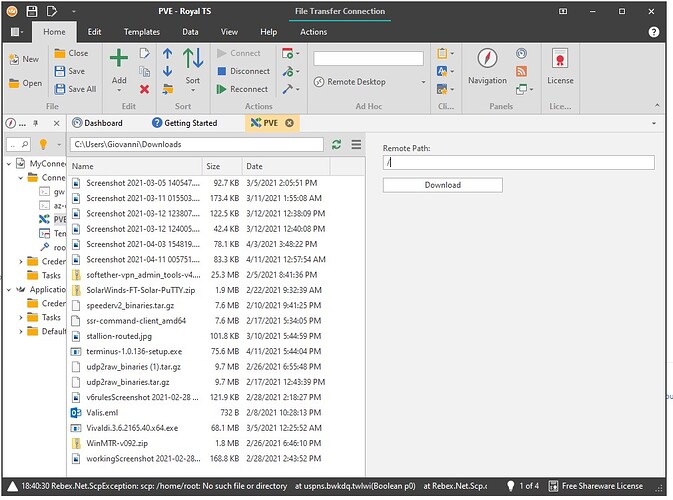The height and width of the screenshot is (500, 673).
Task: Click the Add green plus icon
Action: (119, 59)
